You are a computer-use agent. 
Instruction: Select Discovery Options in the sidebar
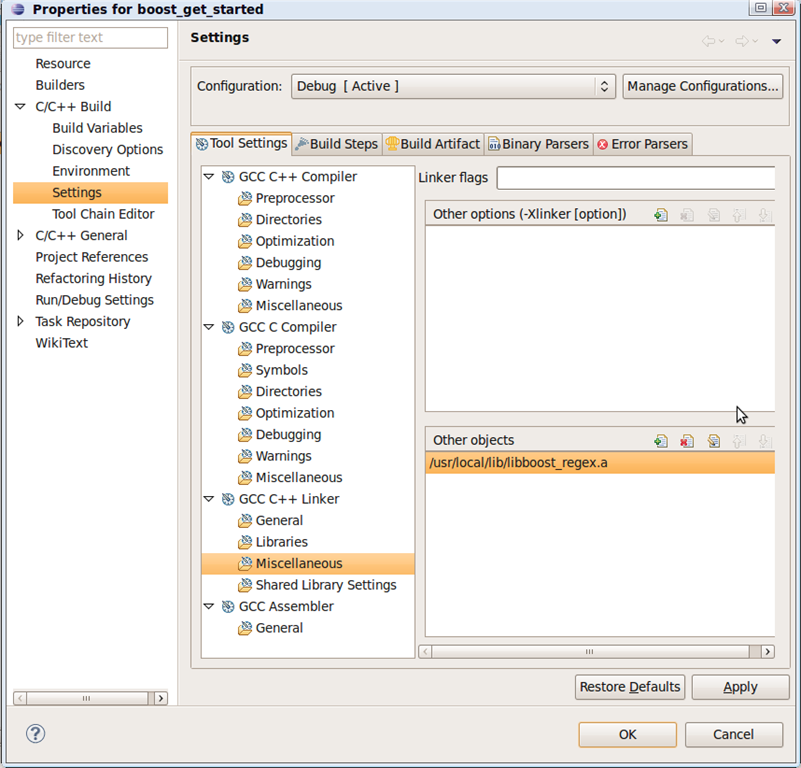point(107,150)
